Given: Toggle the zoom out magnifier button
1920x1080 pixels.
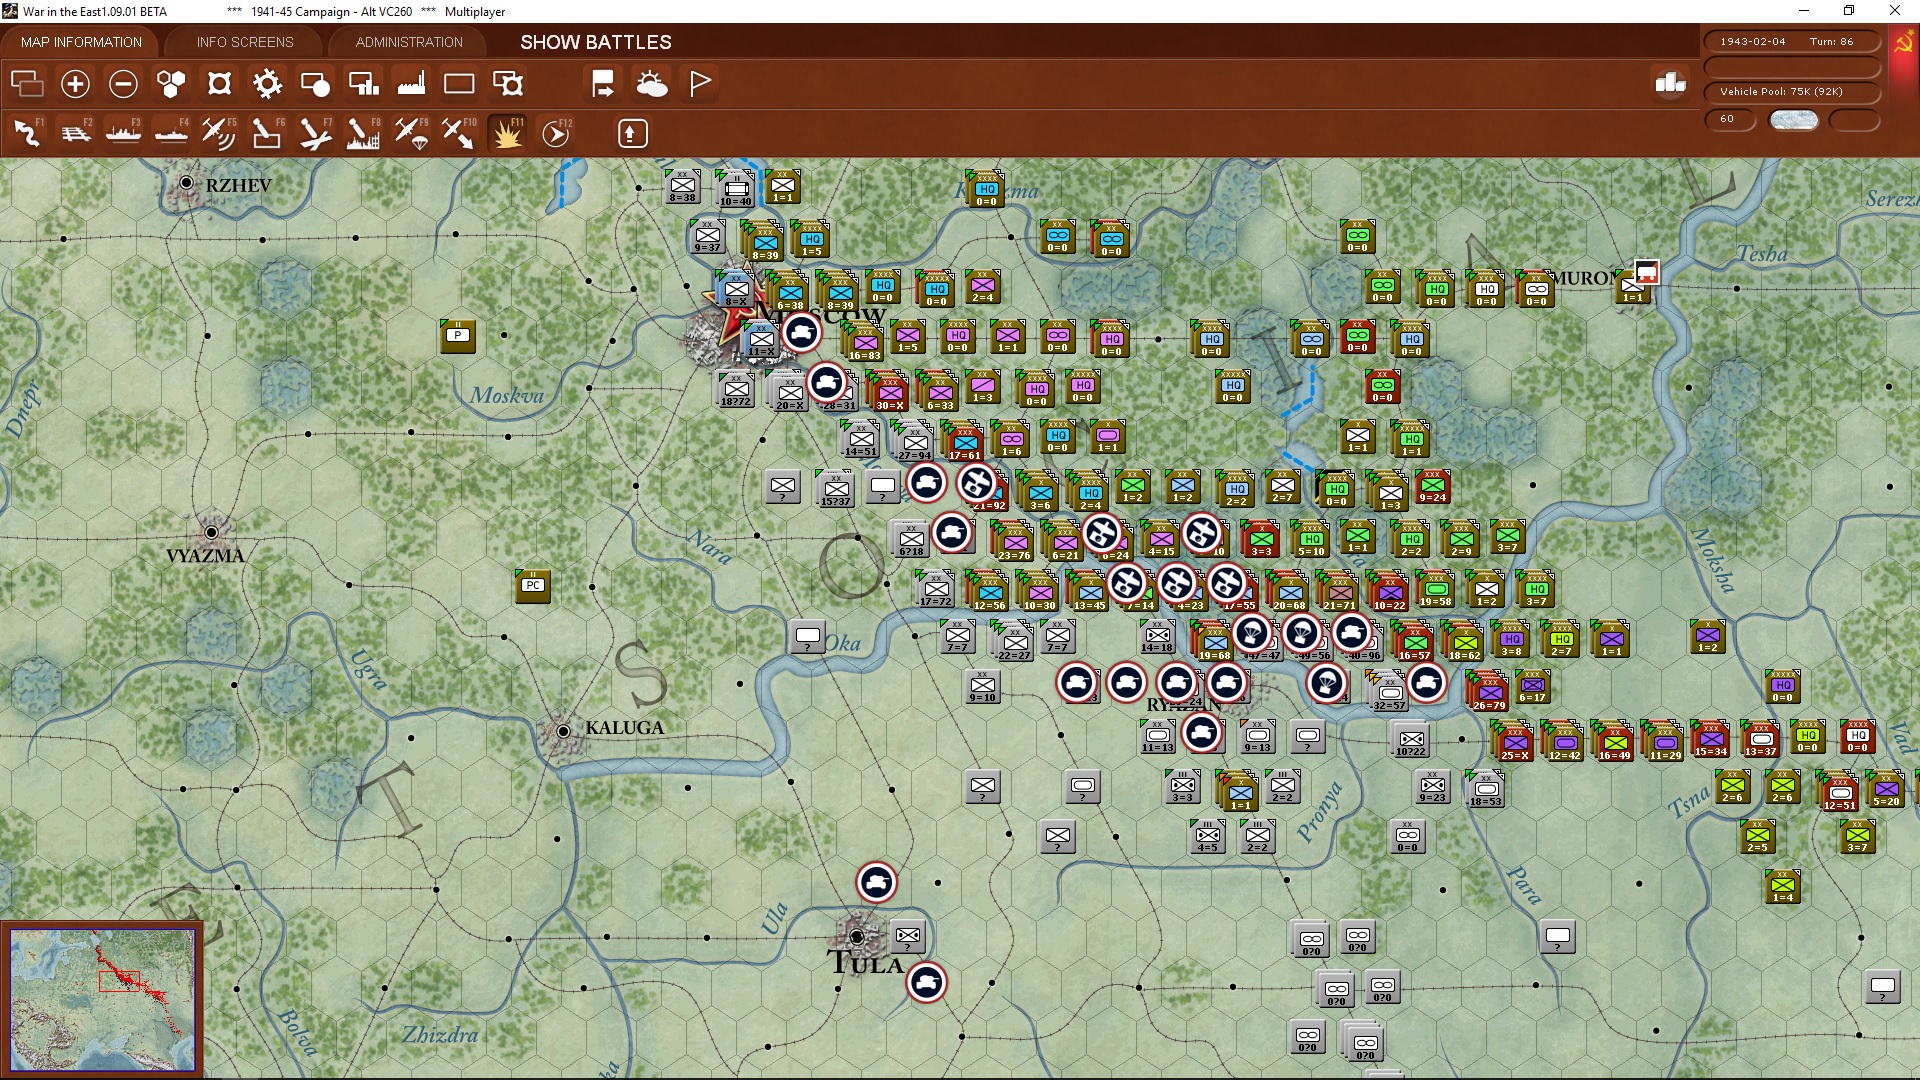Looking at the screenshot, I should [x=123, y=84].
